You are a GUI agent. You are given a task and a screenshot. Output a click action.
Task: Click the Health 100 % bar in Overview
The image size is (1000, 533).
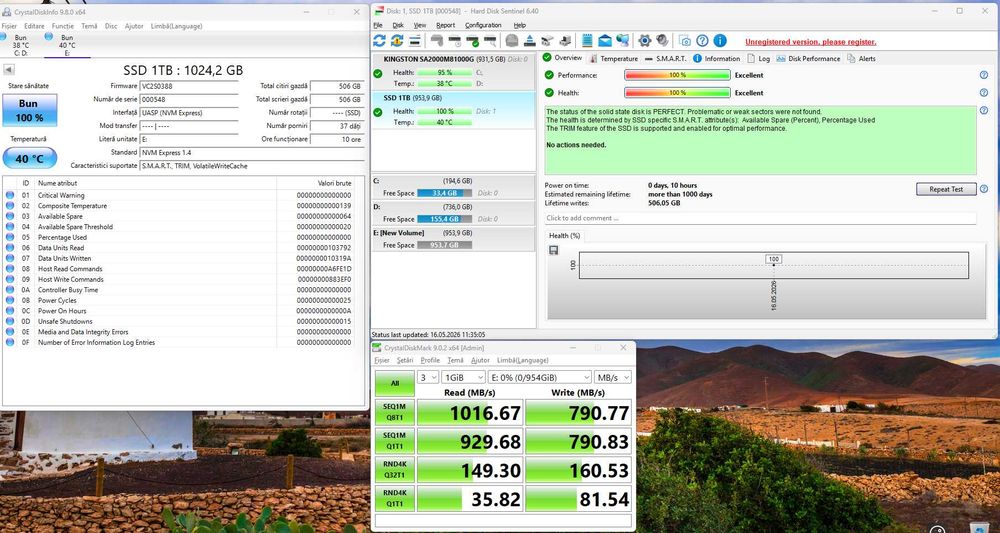(x=677, y=93)
